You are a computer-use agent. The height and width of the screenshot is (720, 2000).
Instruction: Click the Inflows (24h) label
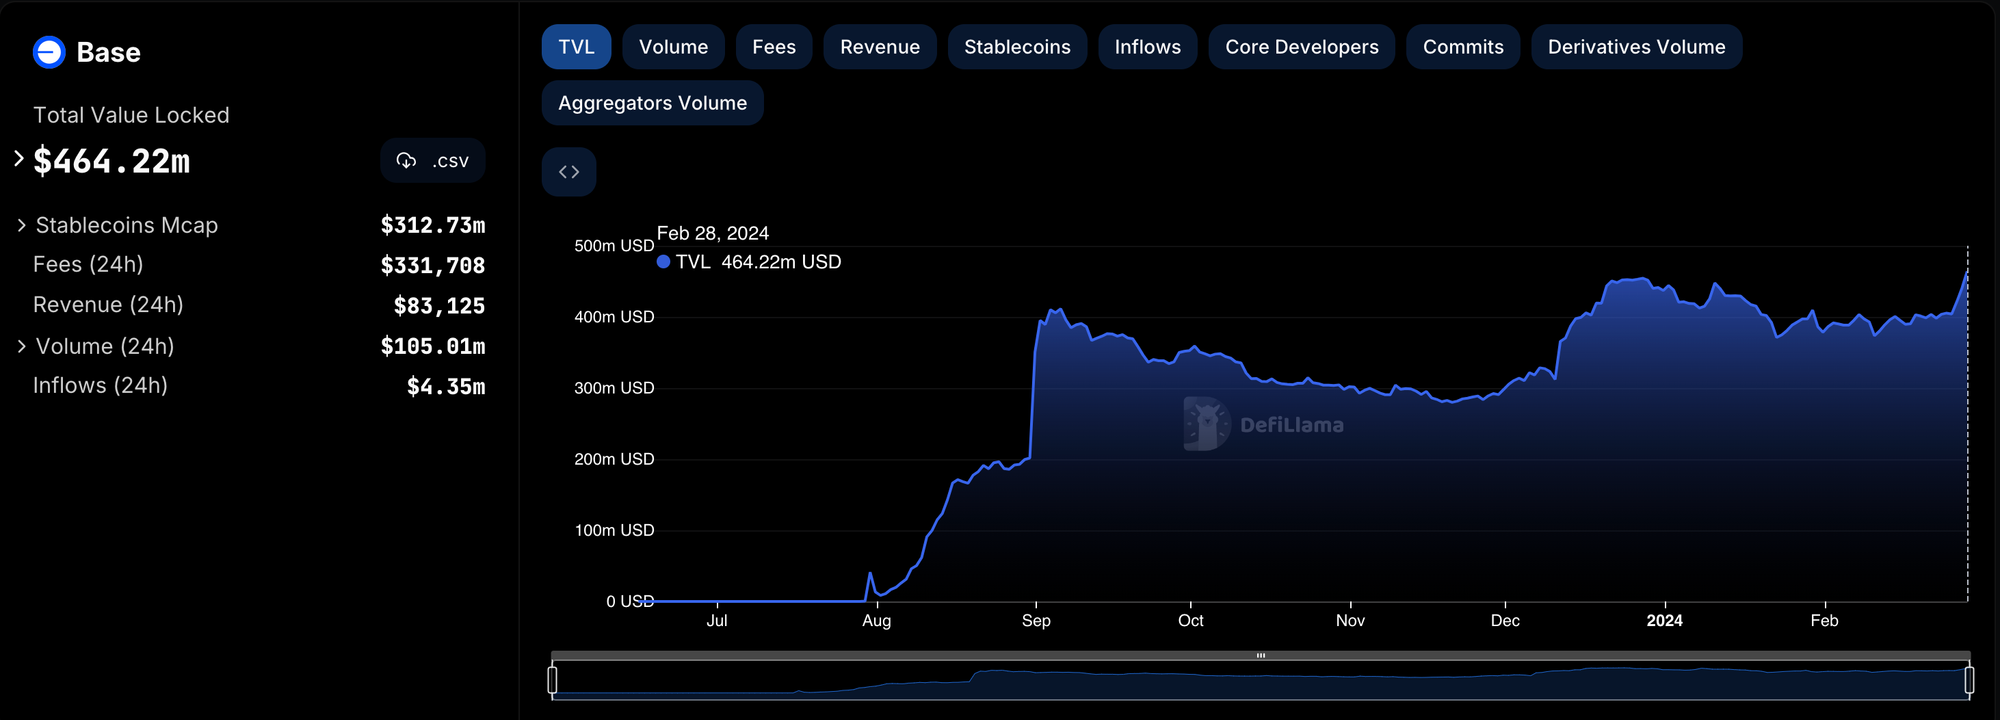pos(100,386)
